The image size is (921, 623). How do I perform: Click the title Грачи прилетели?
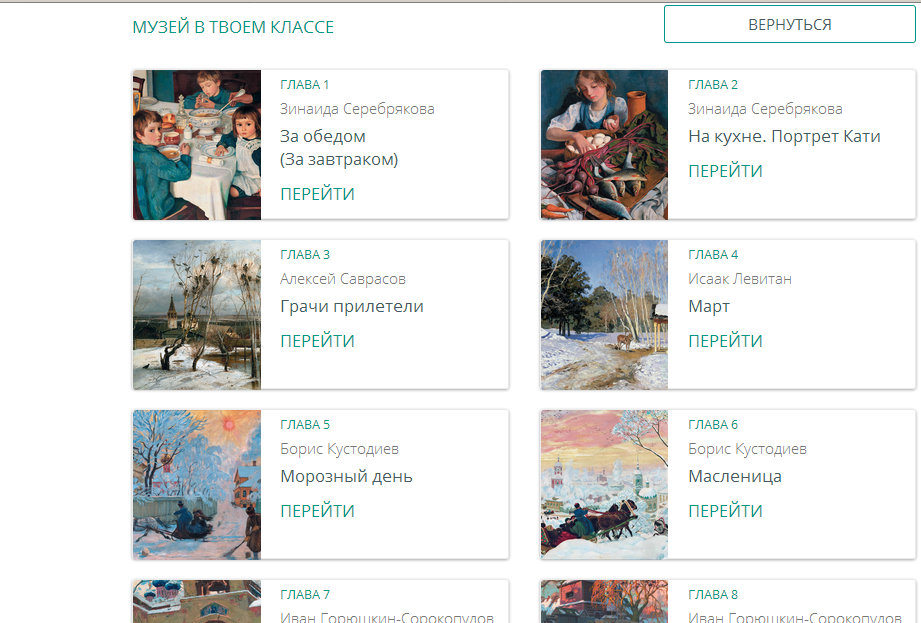pyautogui.click(x=352, y=306)
